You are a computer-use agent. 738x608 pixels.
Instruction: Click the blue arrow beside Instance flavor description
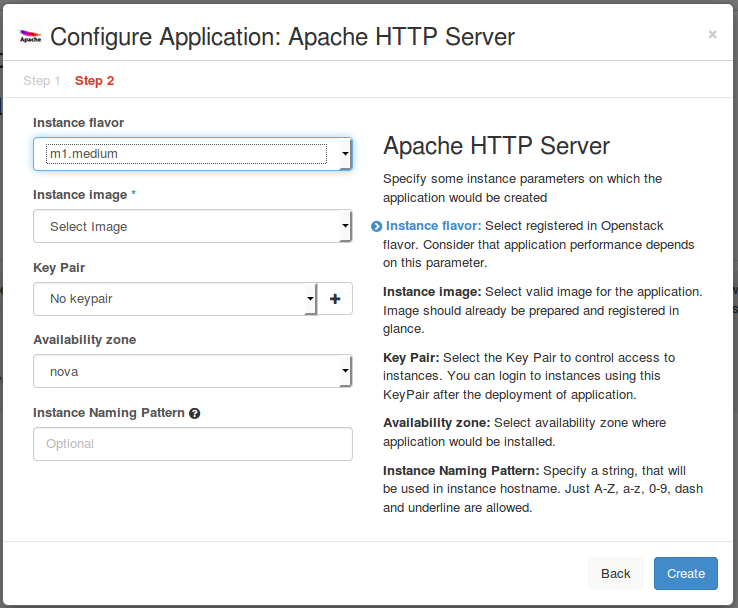pos(377,226)
